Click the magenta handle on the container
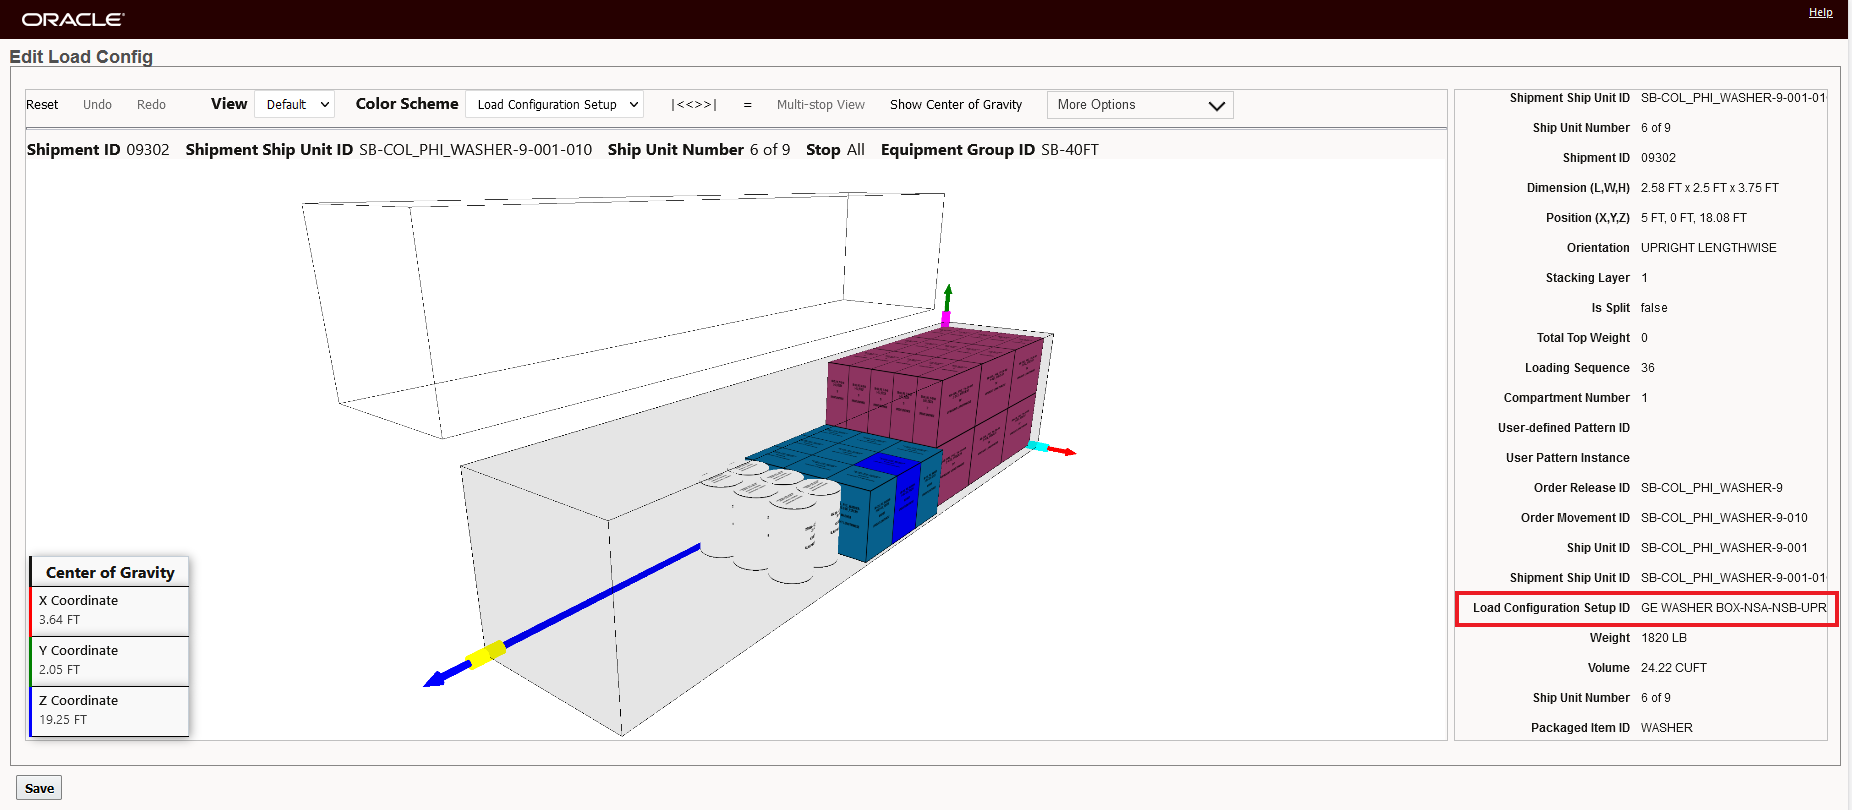1852x810 pixels. (x=945, y=320)
